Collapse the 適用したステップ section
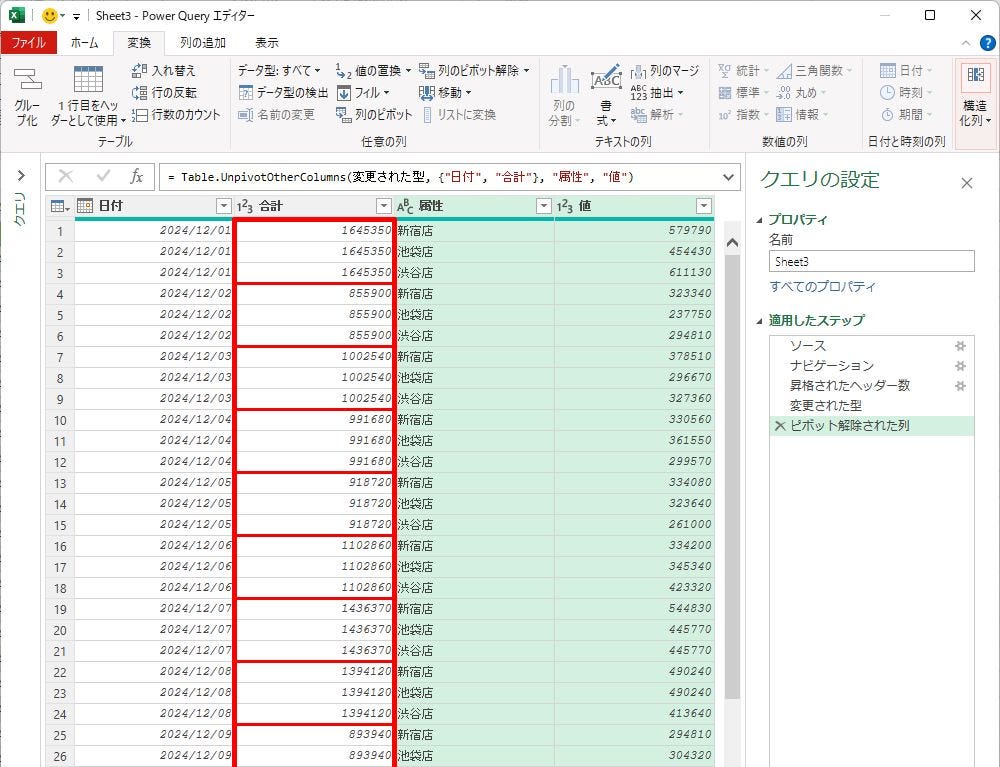 (759, 321)
